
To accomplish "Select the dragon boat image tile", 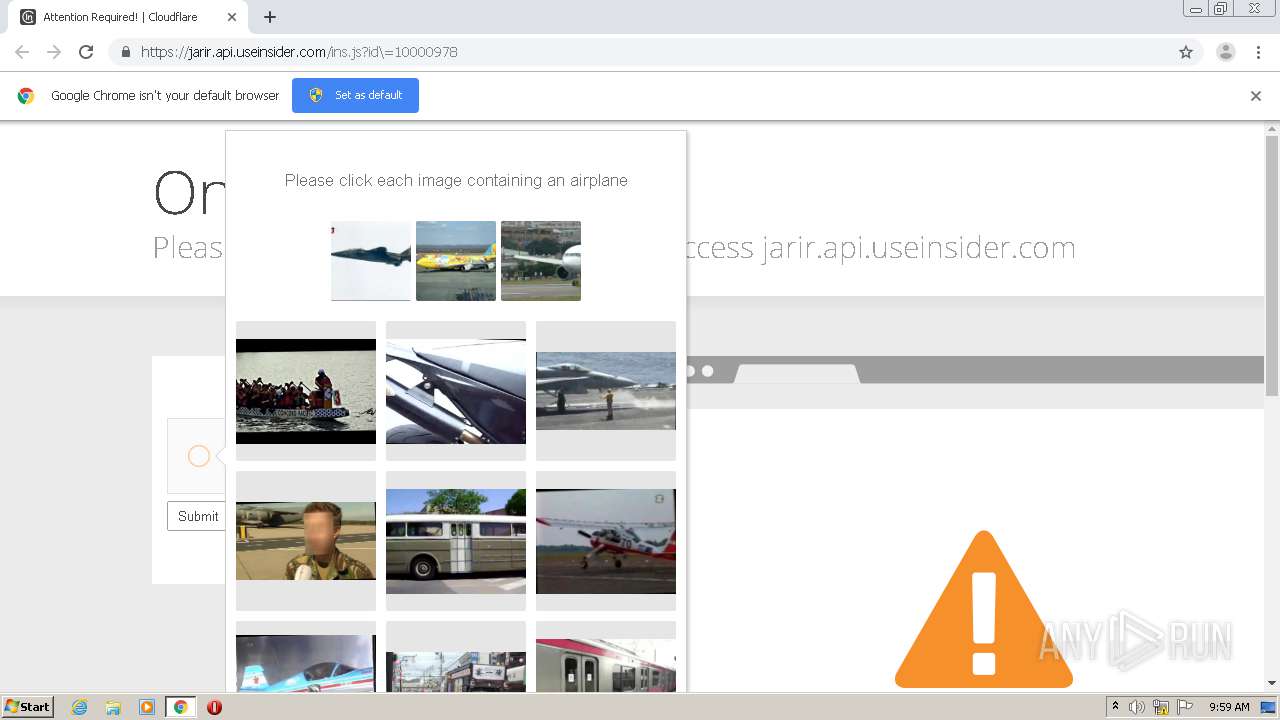I will pyautogui.click(x=306, y=391).
